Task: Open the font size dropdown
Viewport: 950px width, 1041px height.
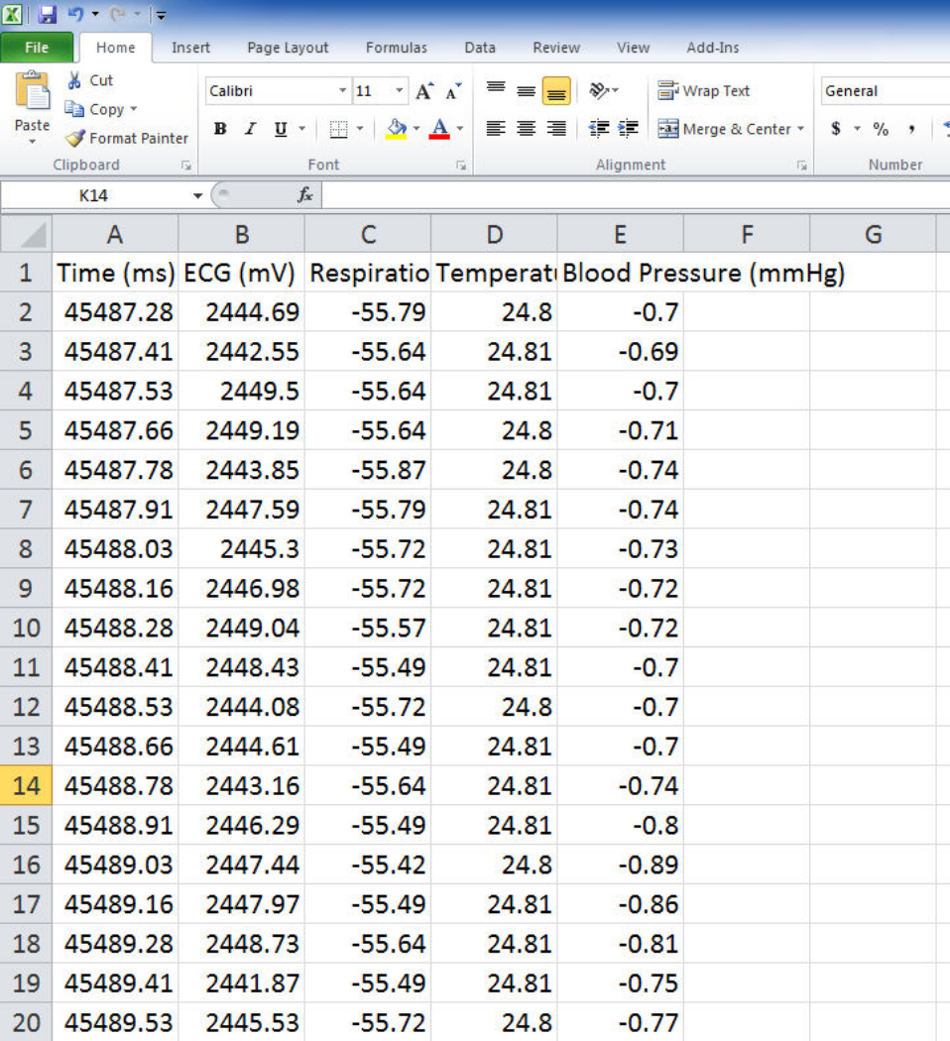Action: (399, 91)
